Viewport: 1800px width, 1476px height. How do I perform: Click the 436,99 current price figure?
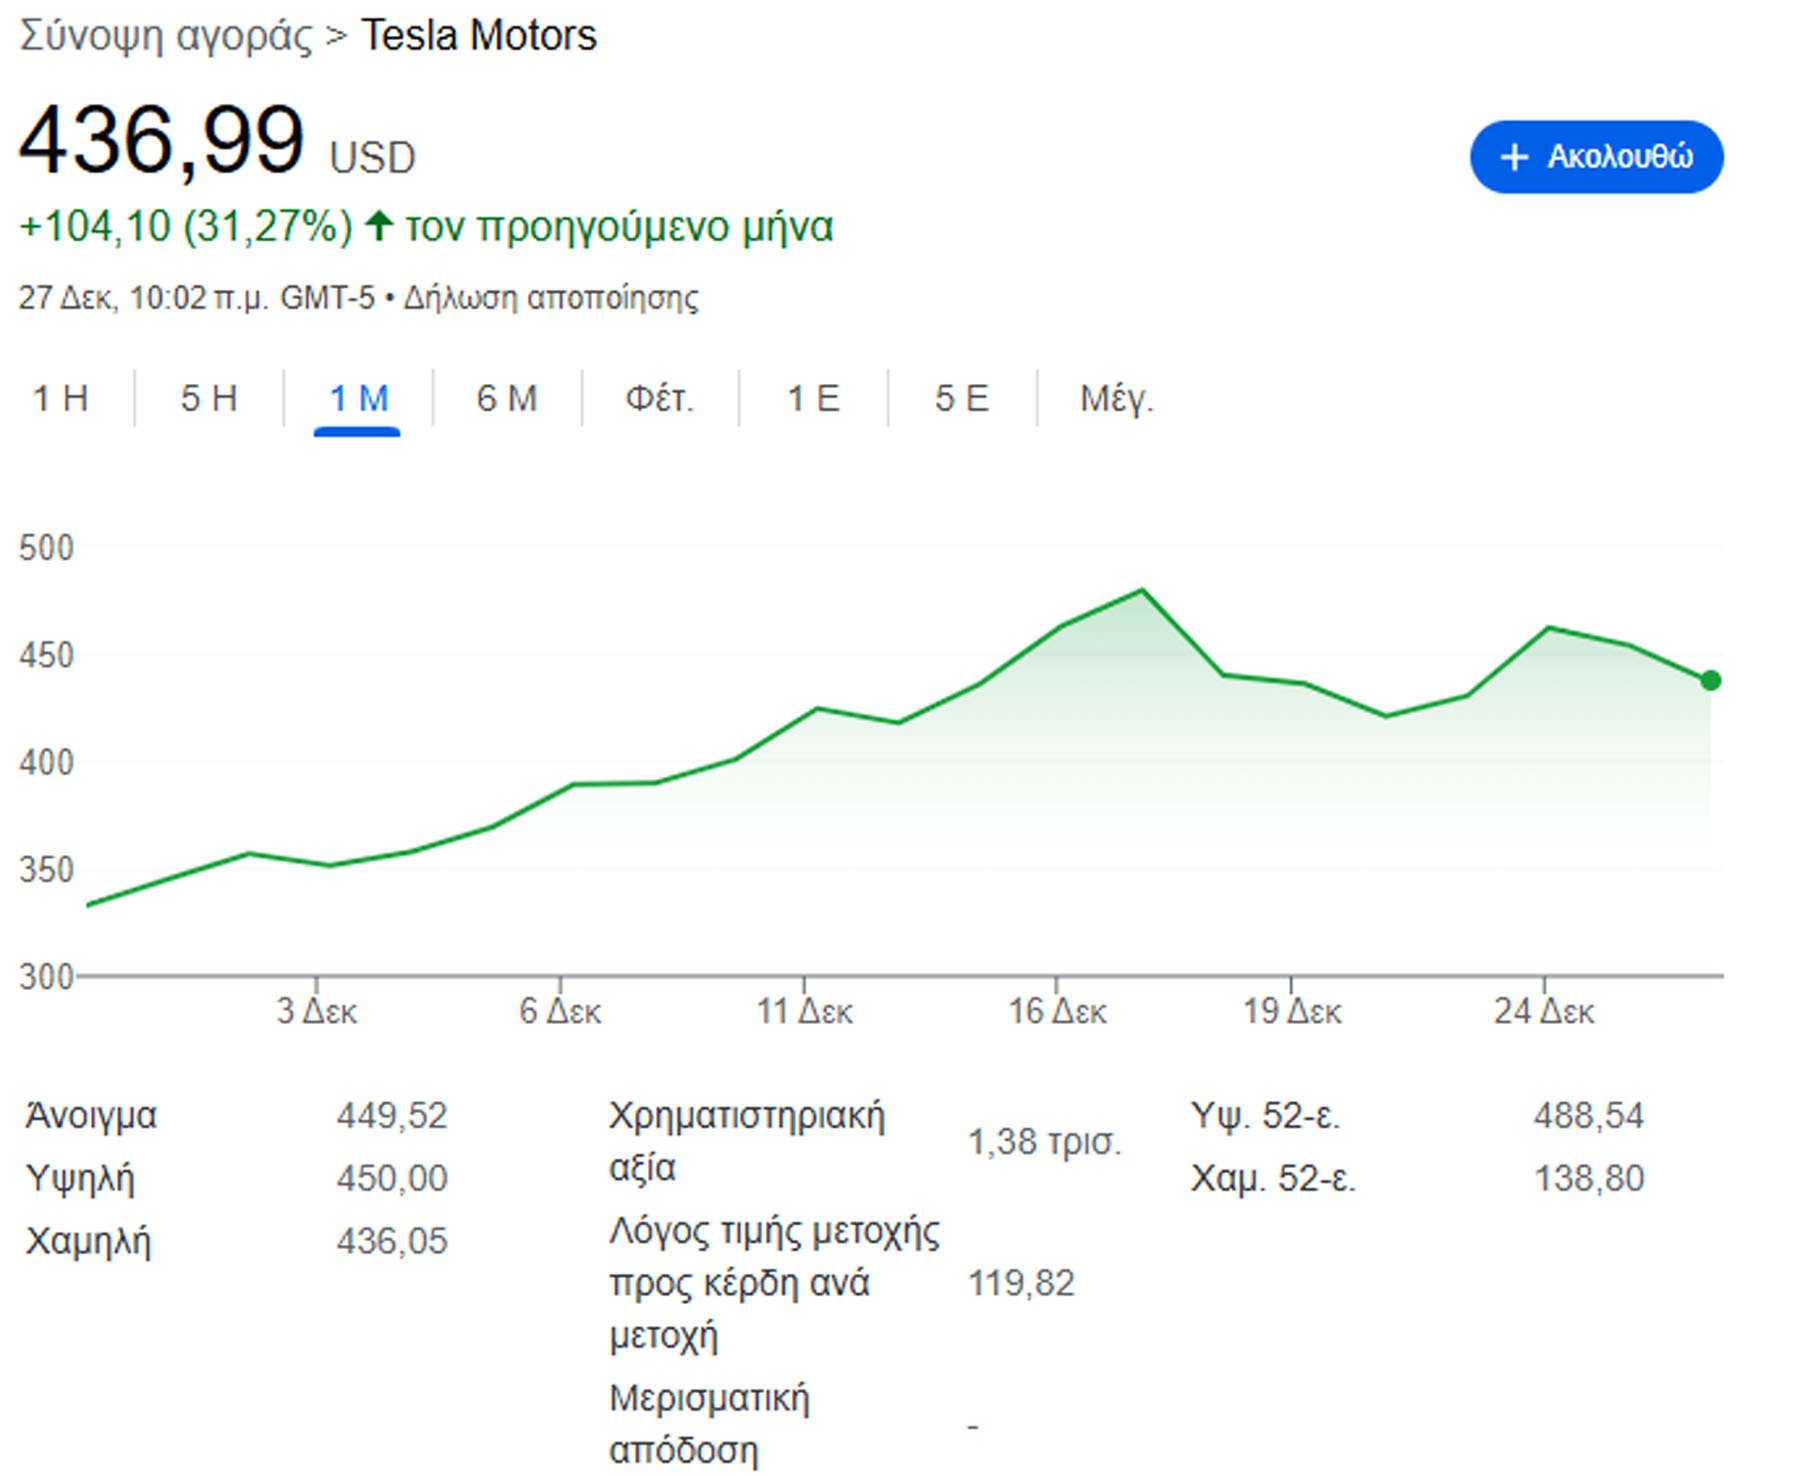pos(162,140)
